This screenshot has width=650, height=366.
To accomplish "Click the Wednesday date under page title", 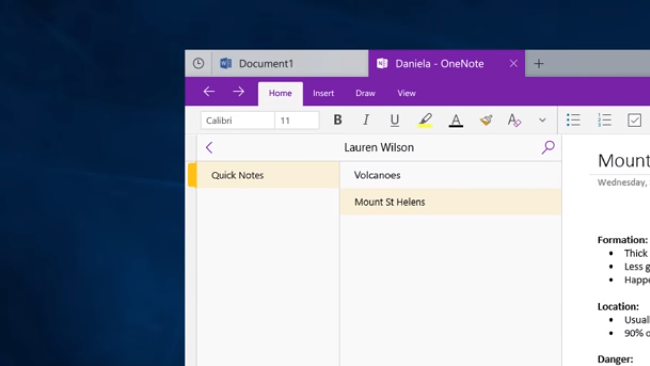I will pos(623,182).
